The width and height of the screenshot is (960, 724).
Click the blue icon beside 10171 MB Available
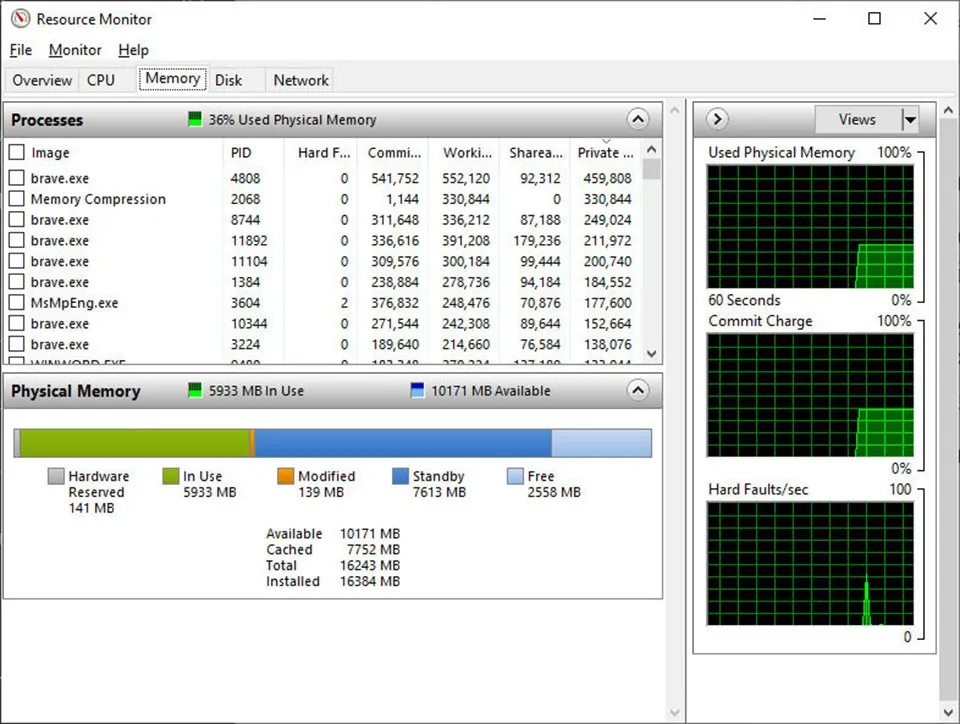pyautogui.click(x=414, y=390)
